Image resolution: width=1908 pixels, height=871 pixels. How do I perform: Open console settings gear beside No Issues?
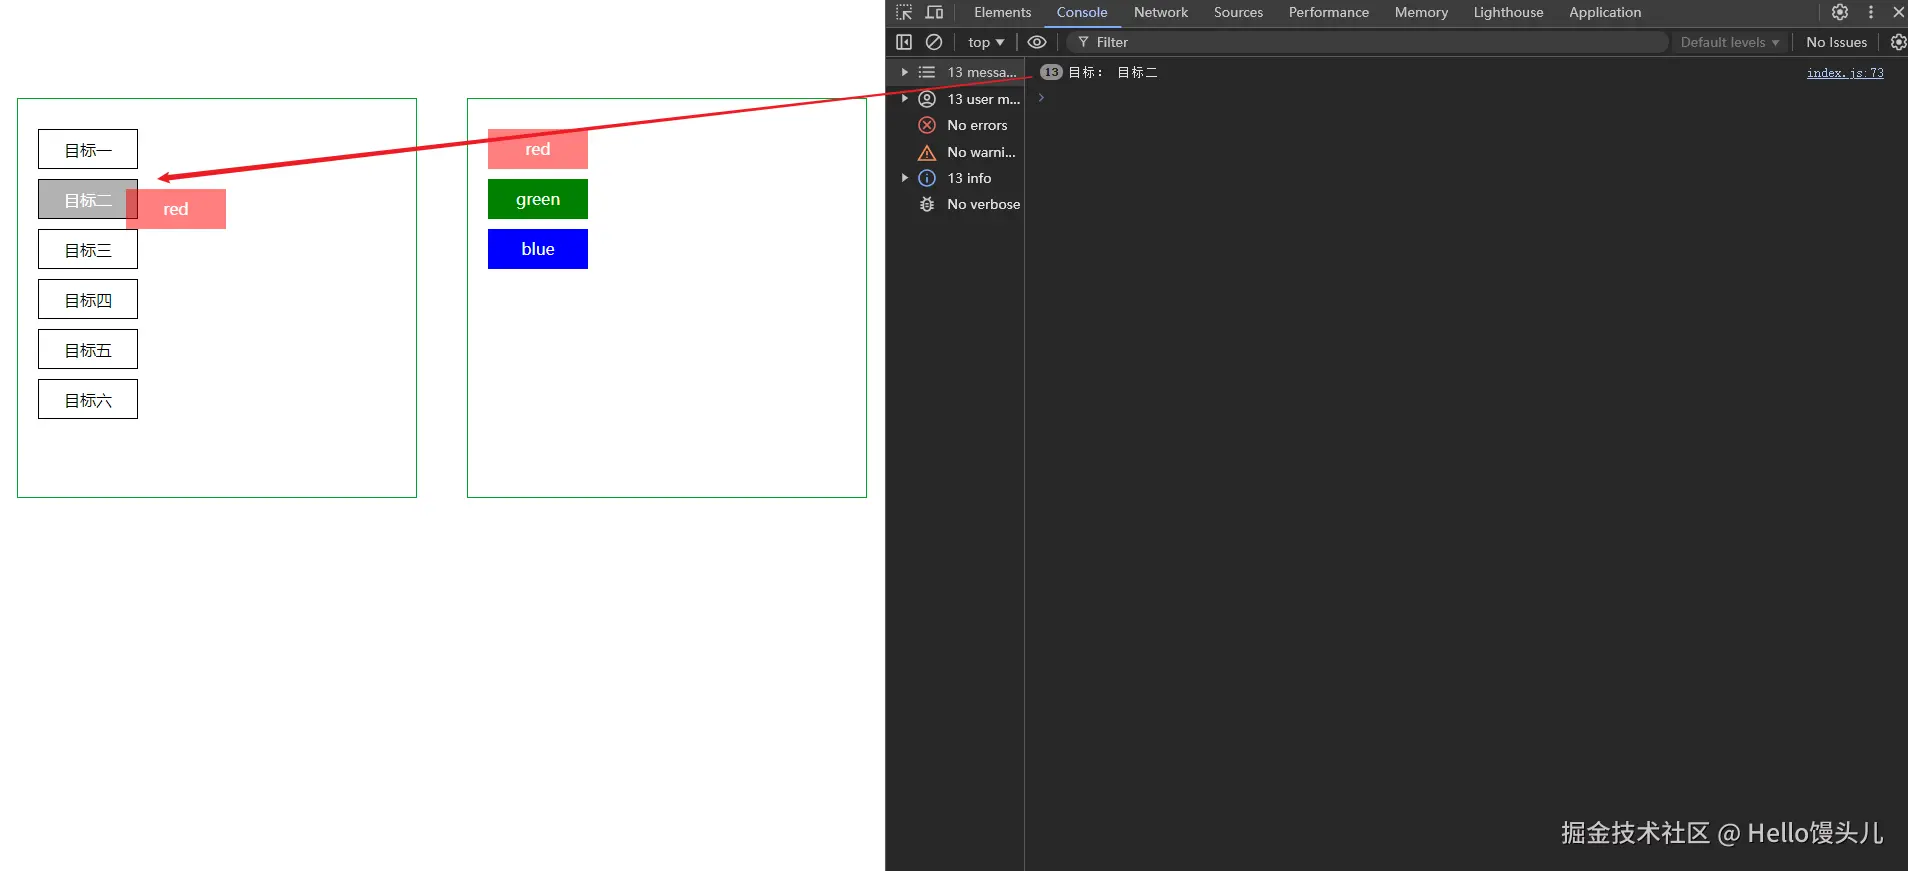click(x=1898, y=42)
